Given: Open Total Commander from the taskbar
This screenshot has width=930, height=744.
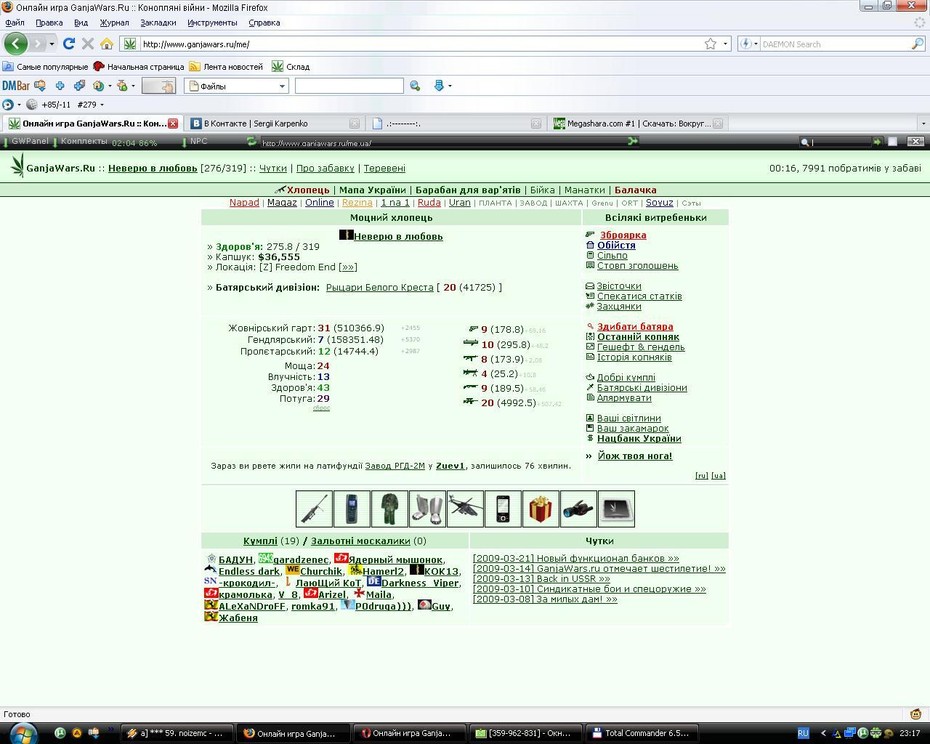Looking at the screenshot, I should (x=641, y=733).
